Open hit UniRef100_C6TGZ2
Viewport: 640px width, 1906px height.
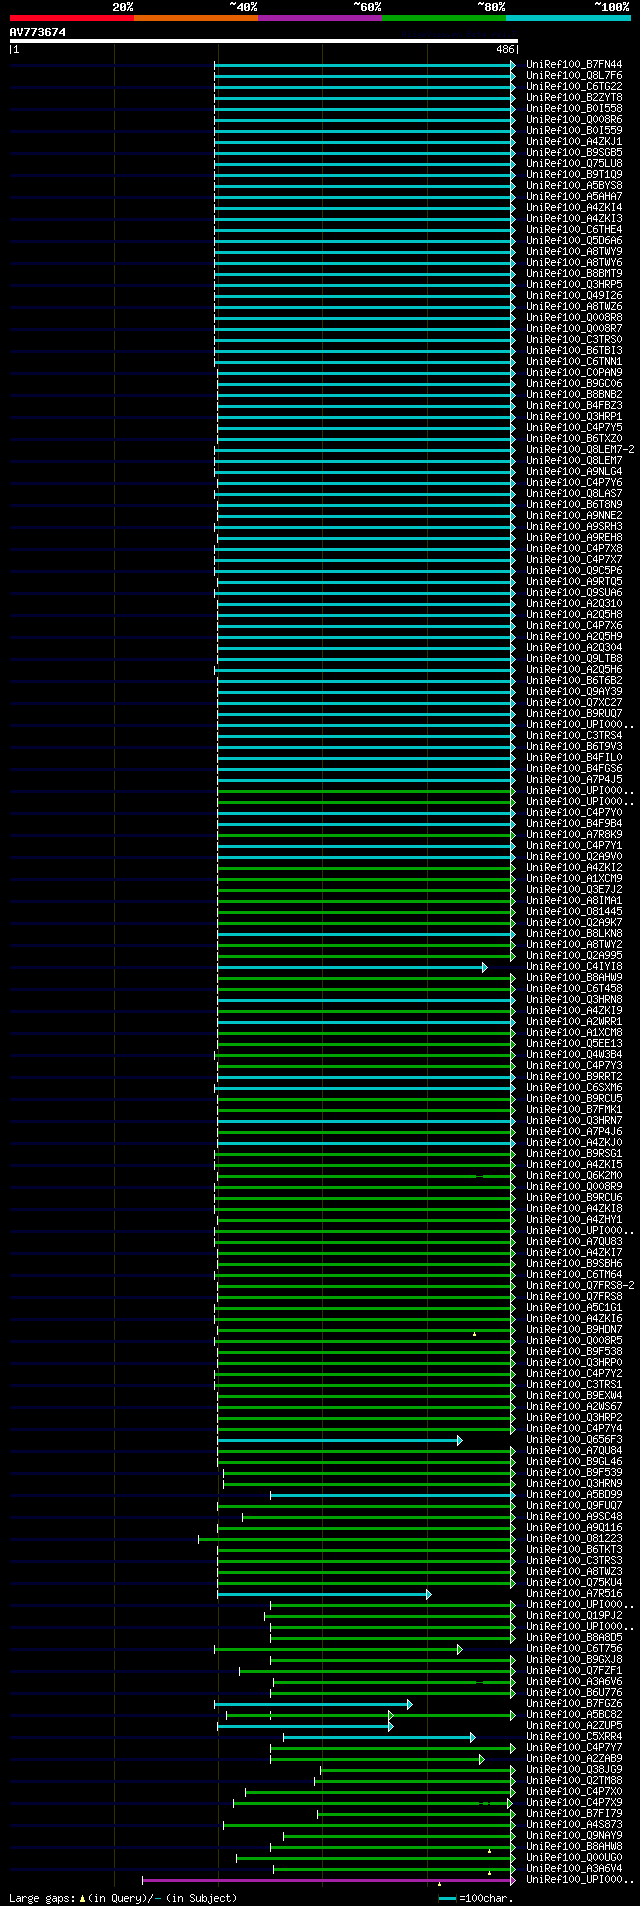coord(574,86)
